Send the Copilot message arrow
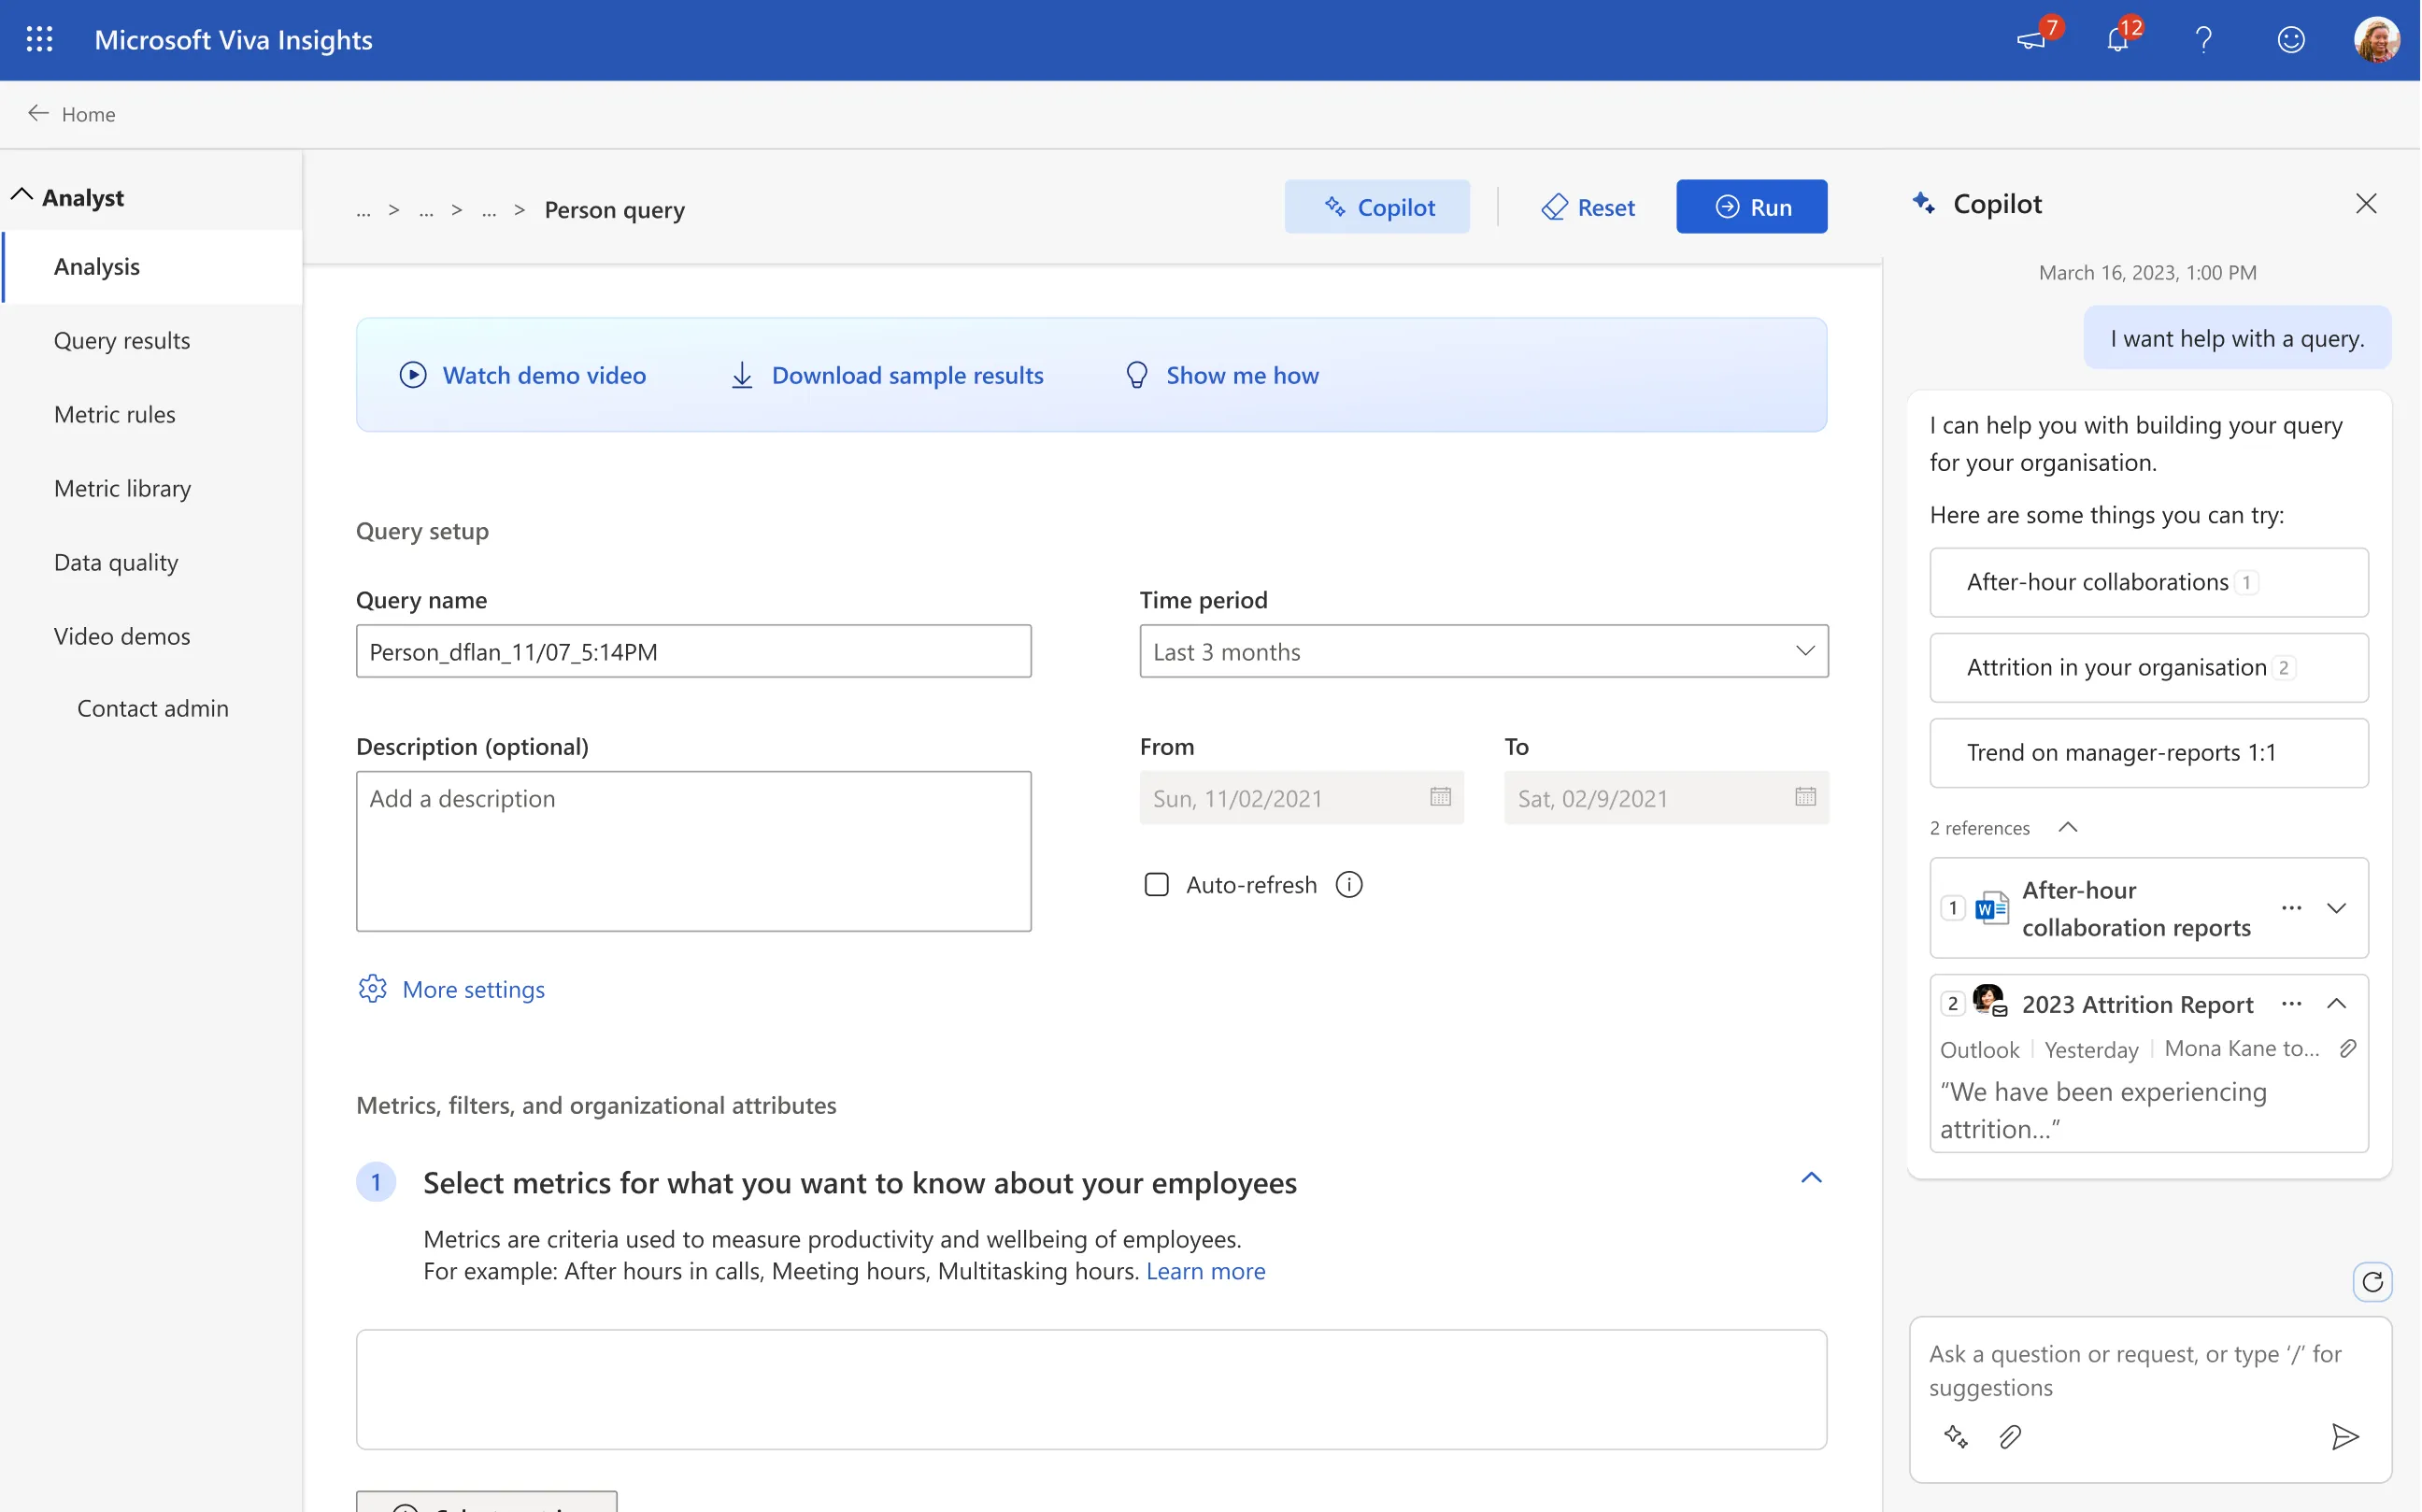The image size is (2422, 1512). pyautogui.click(x=2344, y=1437)
